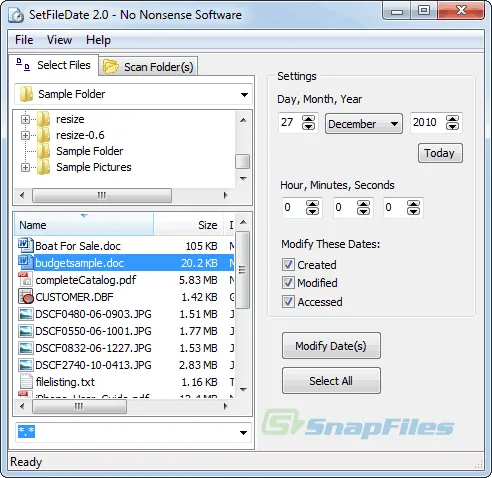Sort the file list by Name column
The image size is (492, 478).
[x=84, y=225]
